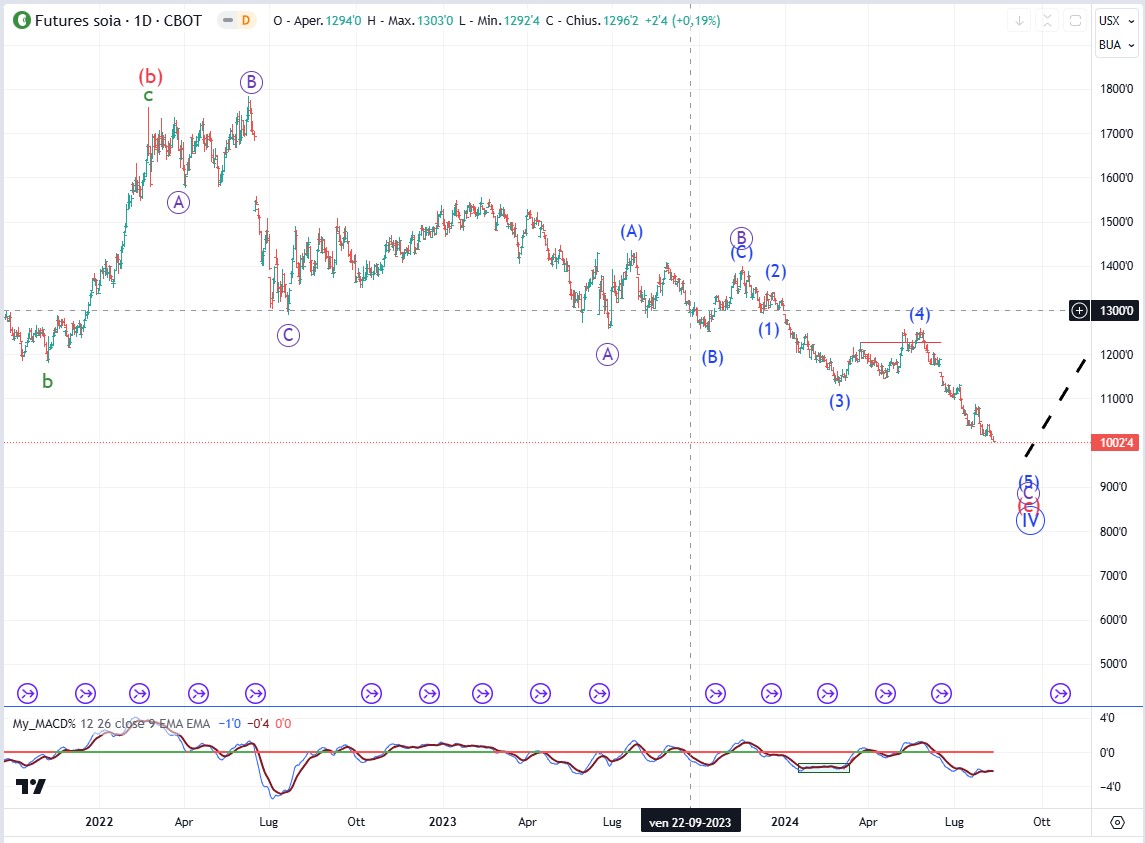Open the event marker above the 2023 label
Viewport: 1145px width, 843px height.
[x=429, y=693]
